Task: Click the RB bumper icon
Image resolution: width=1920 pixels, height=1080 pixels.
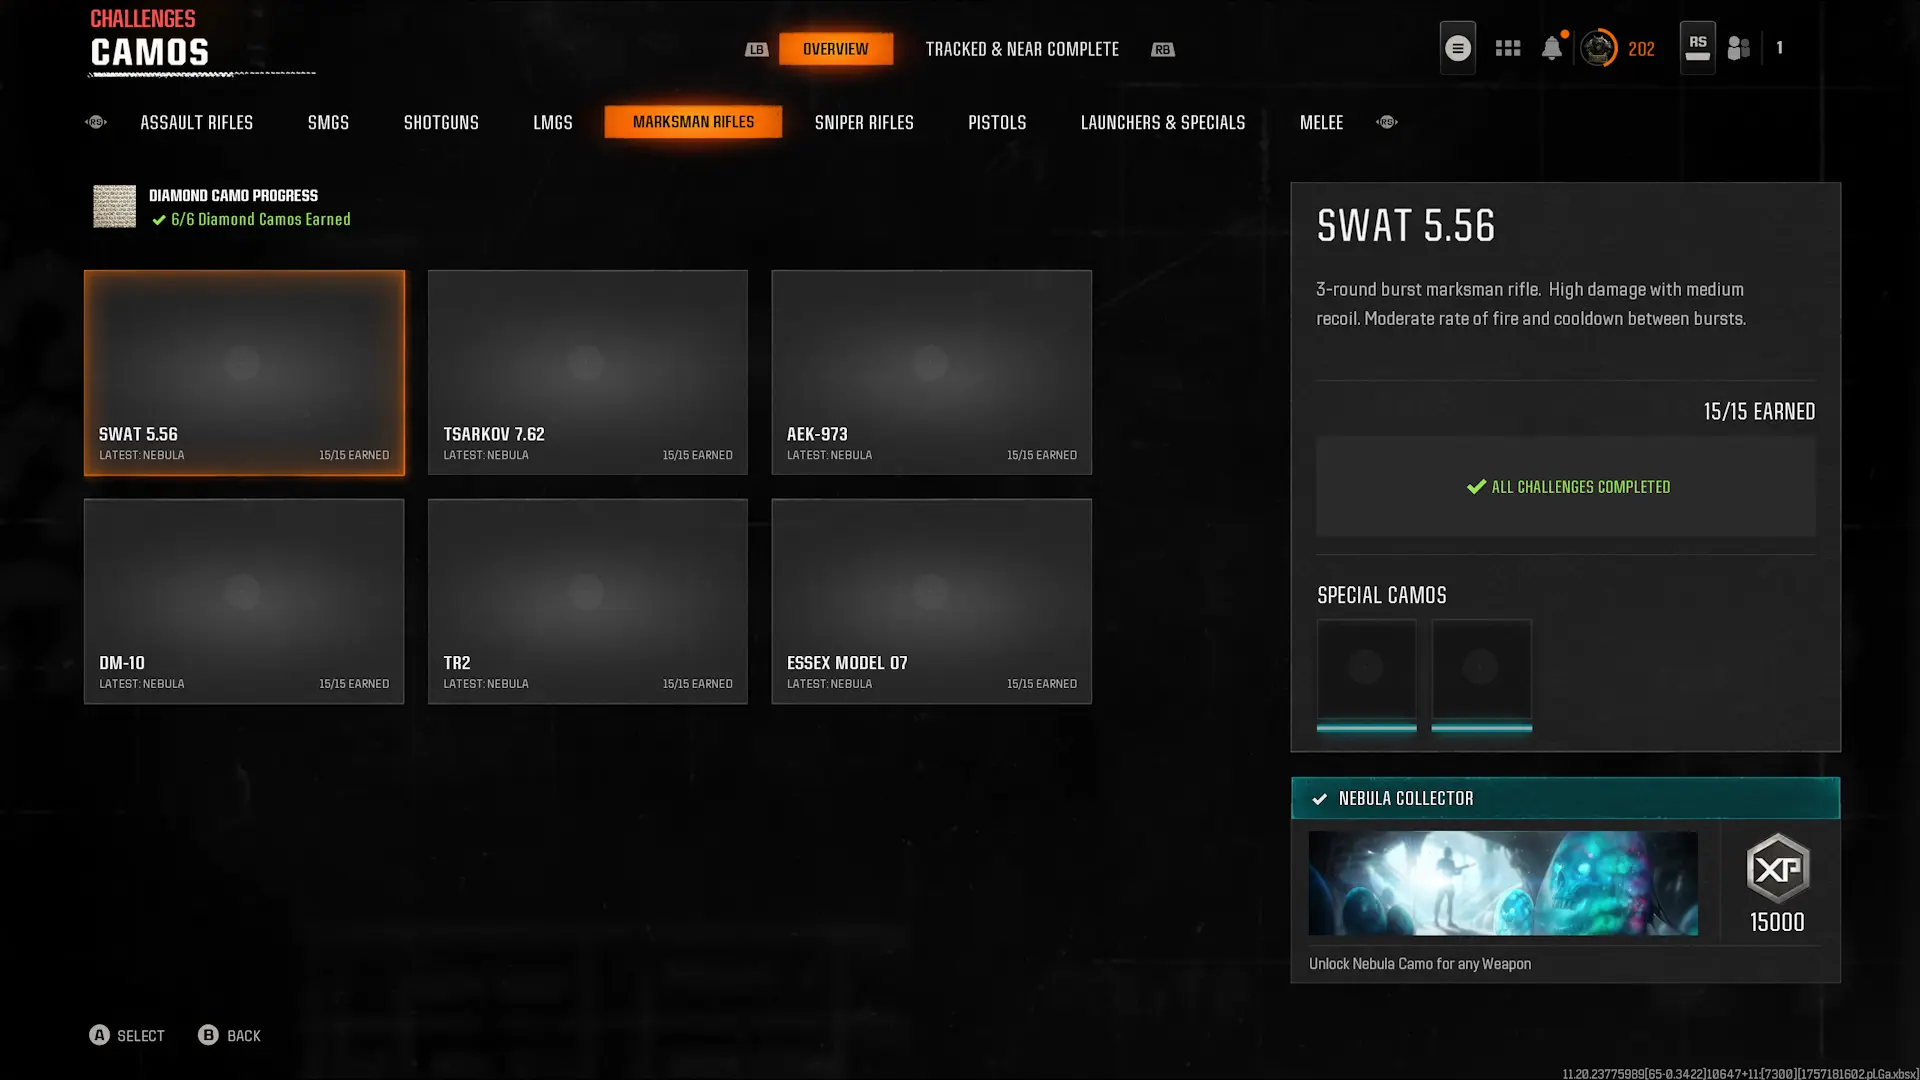Action: (x=1162, y=49)
